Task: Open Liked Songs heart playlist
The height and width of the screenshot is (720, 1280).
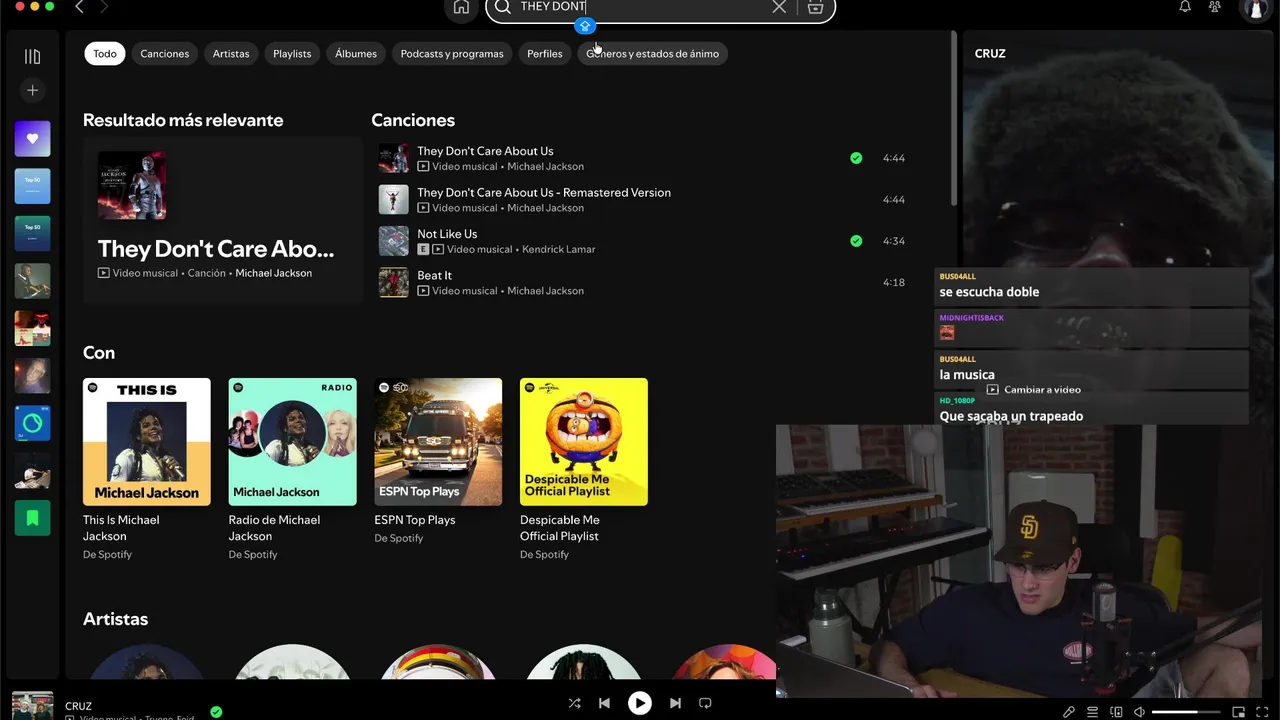Action: pos(32,139)
